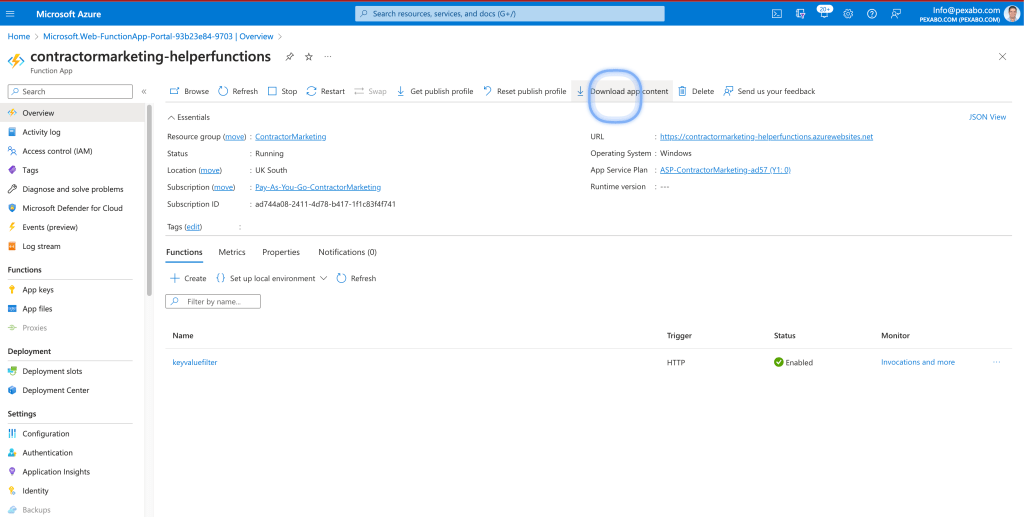Open the ContractorMarketing resource group link
This screenshot has width=1024, height=517.
(x=291, y=136)
